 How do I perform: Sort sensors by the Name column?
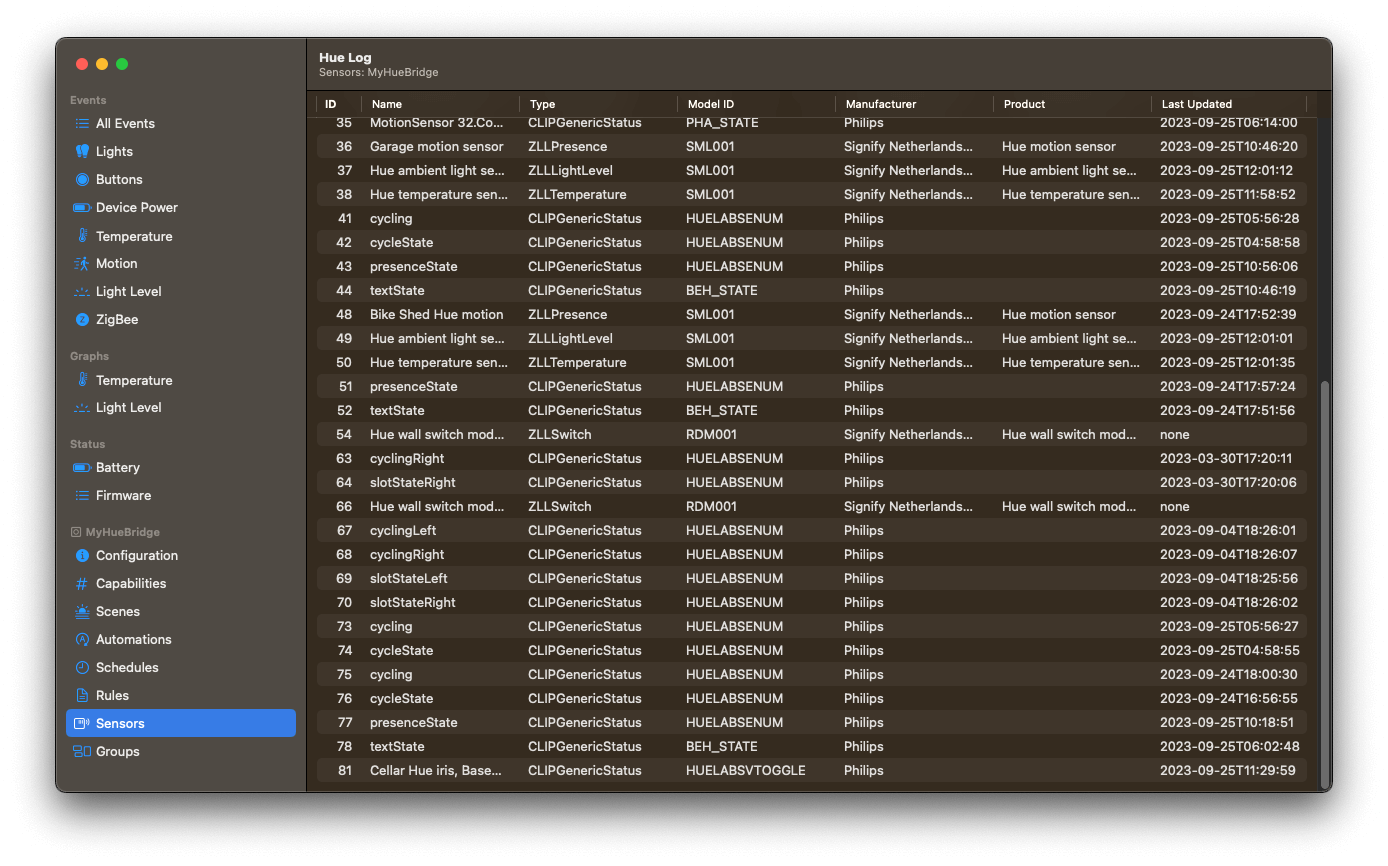tap(385, 104)
